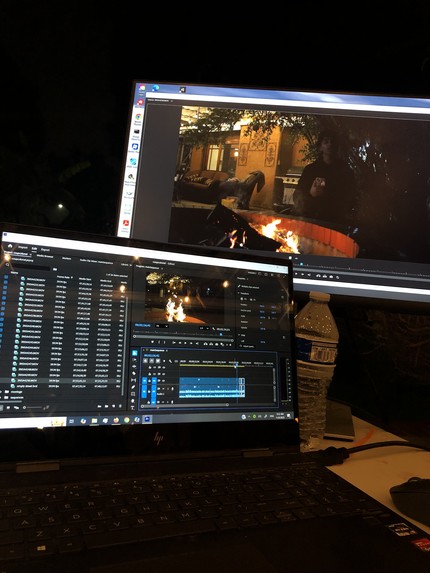Viewport: 430px width, 573px height.
Task: Click the Home icon in Premiere Pro
Action: click(10, 246)
